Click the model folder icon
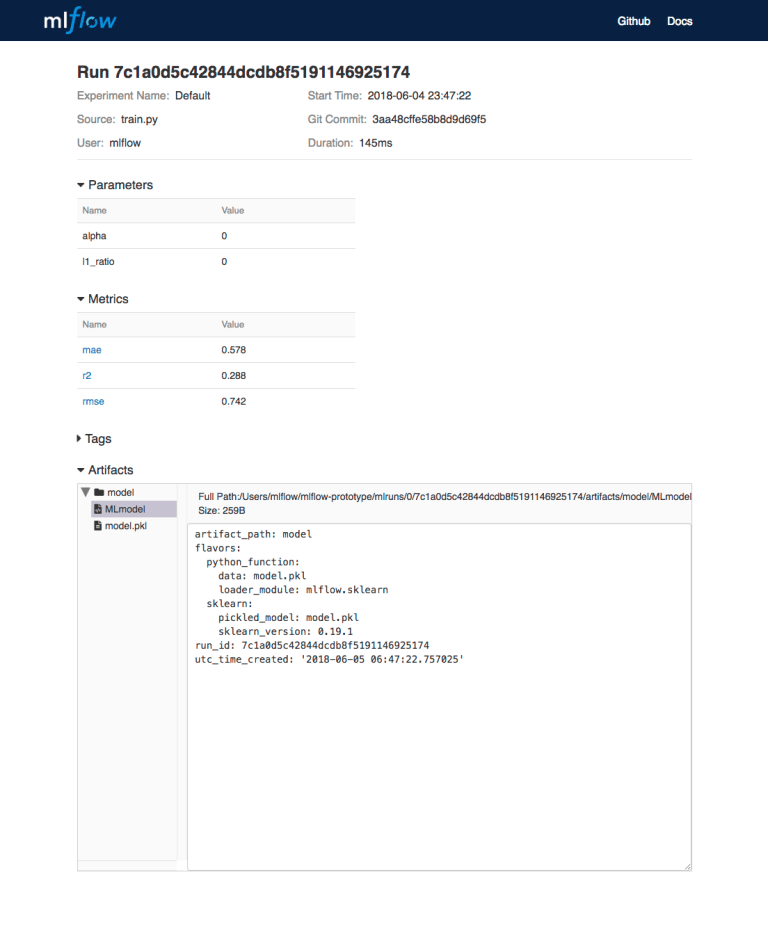768x927 pixels. pyautogui.click(x=99, y=492)
